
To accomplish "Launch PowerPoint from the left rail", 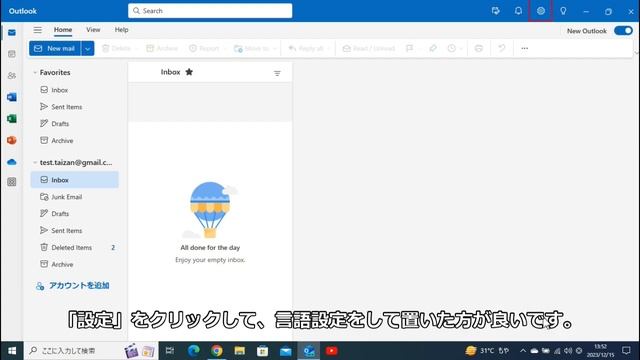I will click(x=12, y=140).
